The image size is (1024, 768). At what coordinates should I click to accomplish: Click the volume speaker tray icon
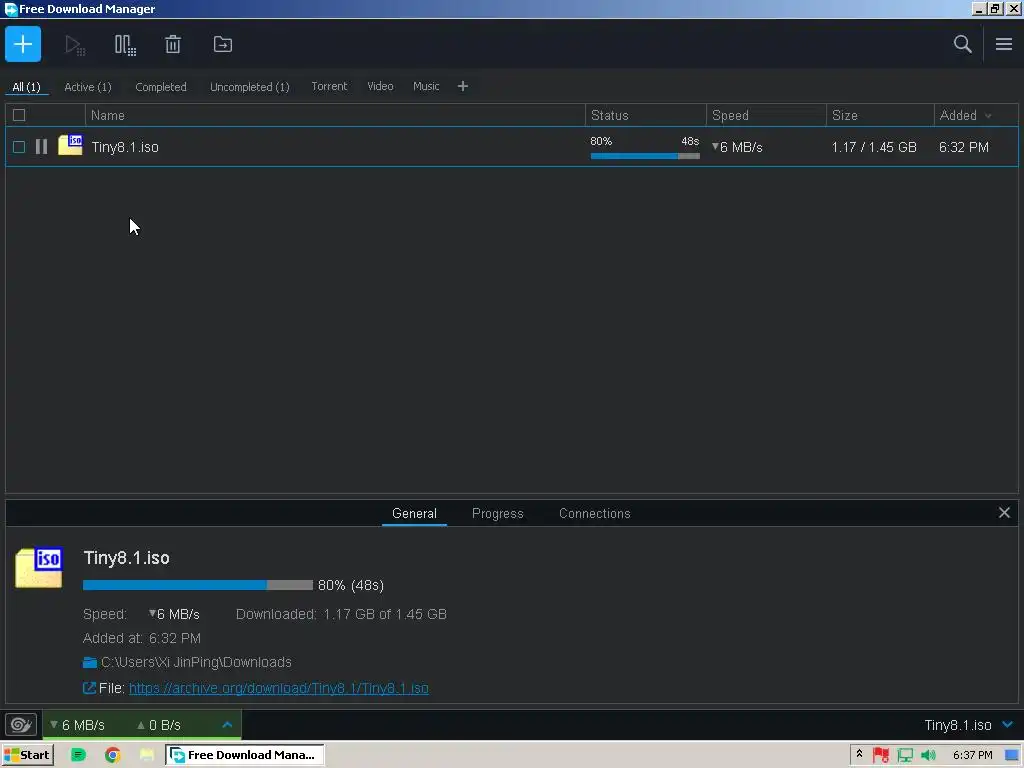click(928, 756)
